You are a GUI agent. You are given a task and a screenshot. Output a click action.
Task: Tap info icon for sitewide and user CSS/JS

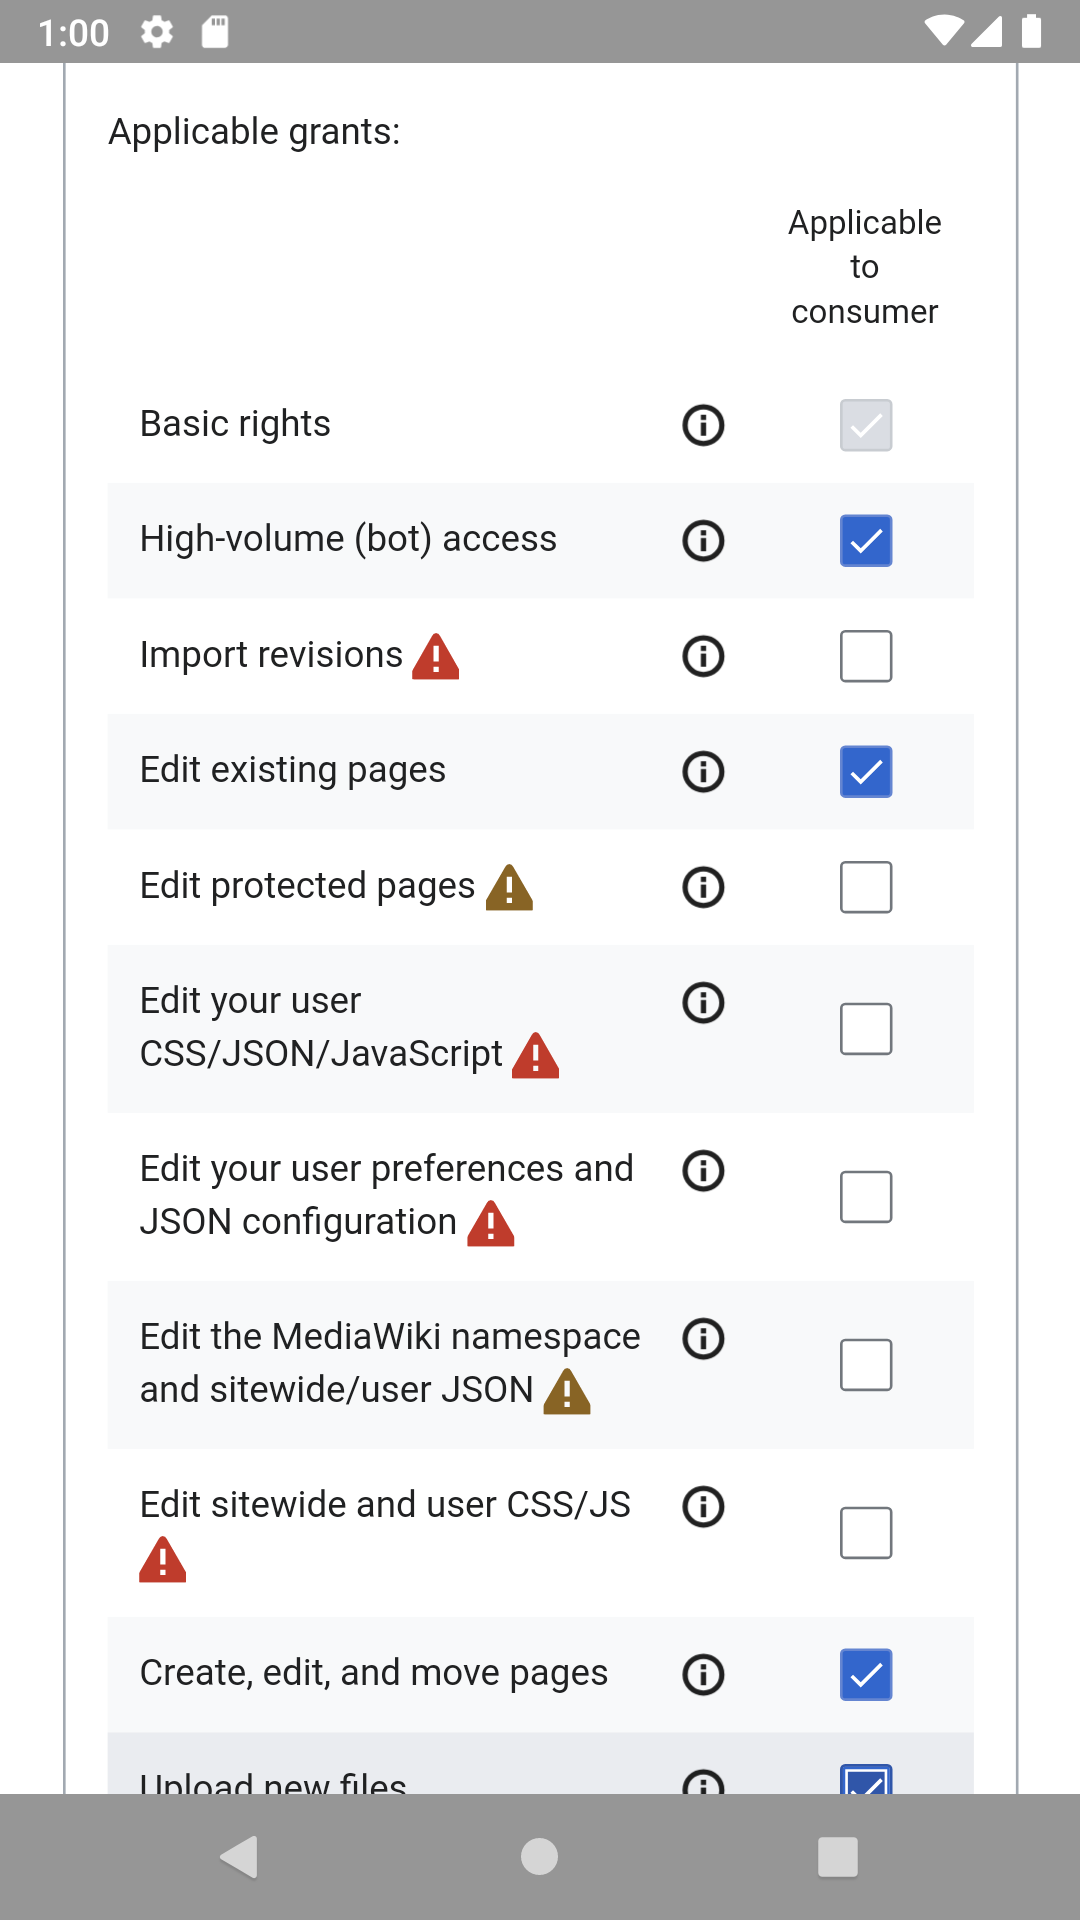703,1507
